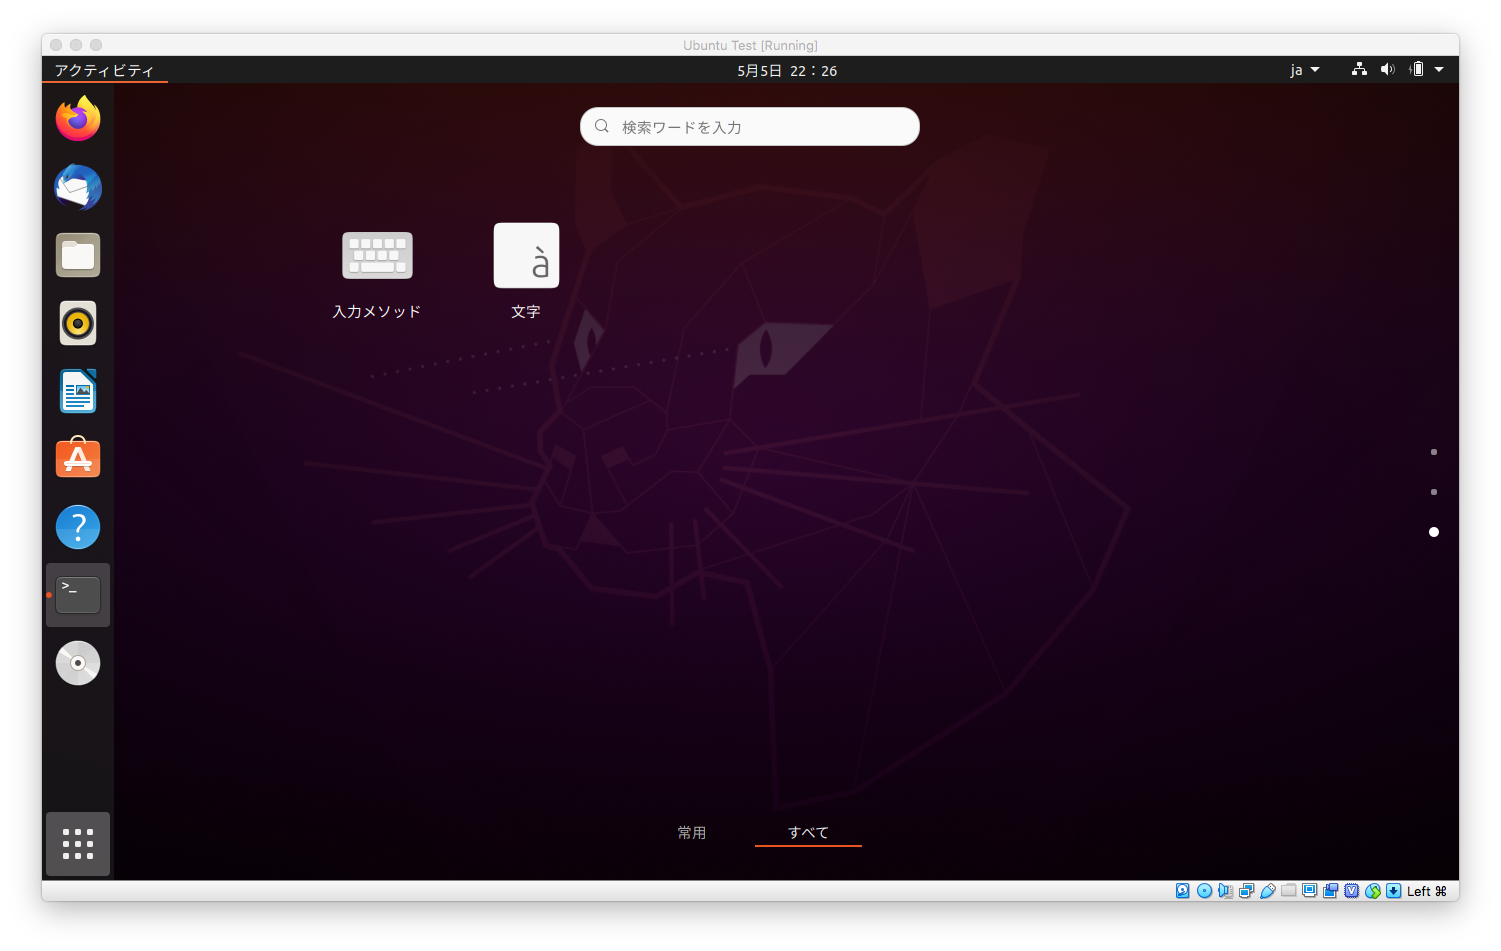This screenshot has height=951, width=1501.
Task: Click the VirtualBox shared folders icon
Action: point(1289,890)
